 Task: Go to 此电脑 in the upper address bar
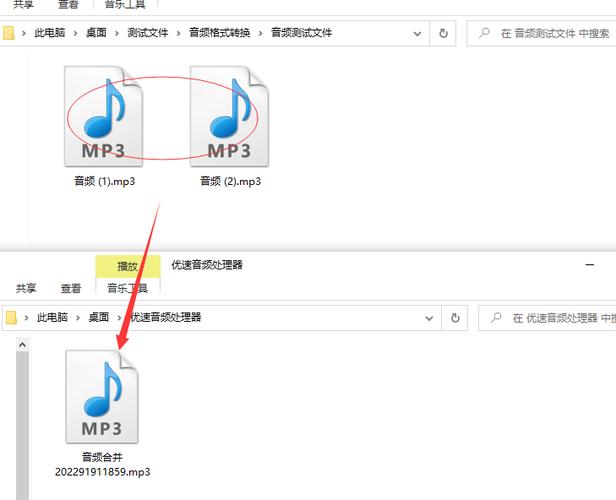coord(50,33)
